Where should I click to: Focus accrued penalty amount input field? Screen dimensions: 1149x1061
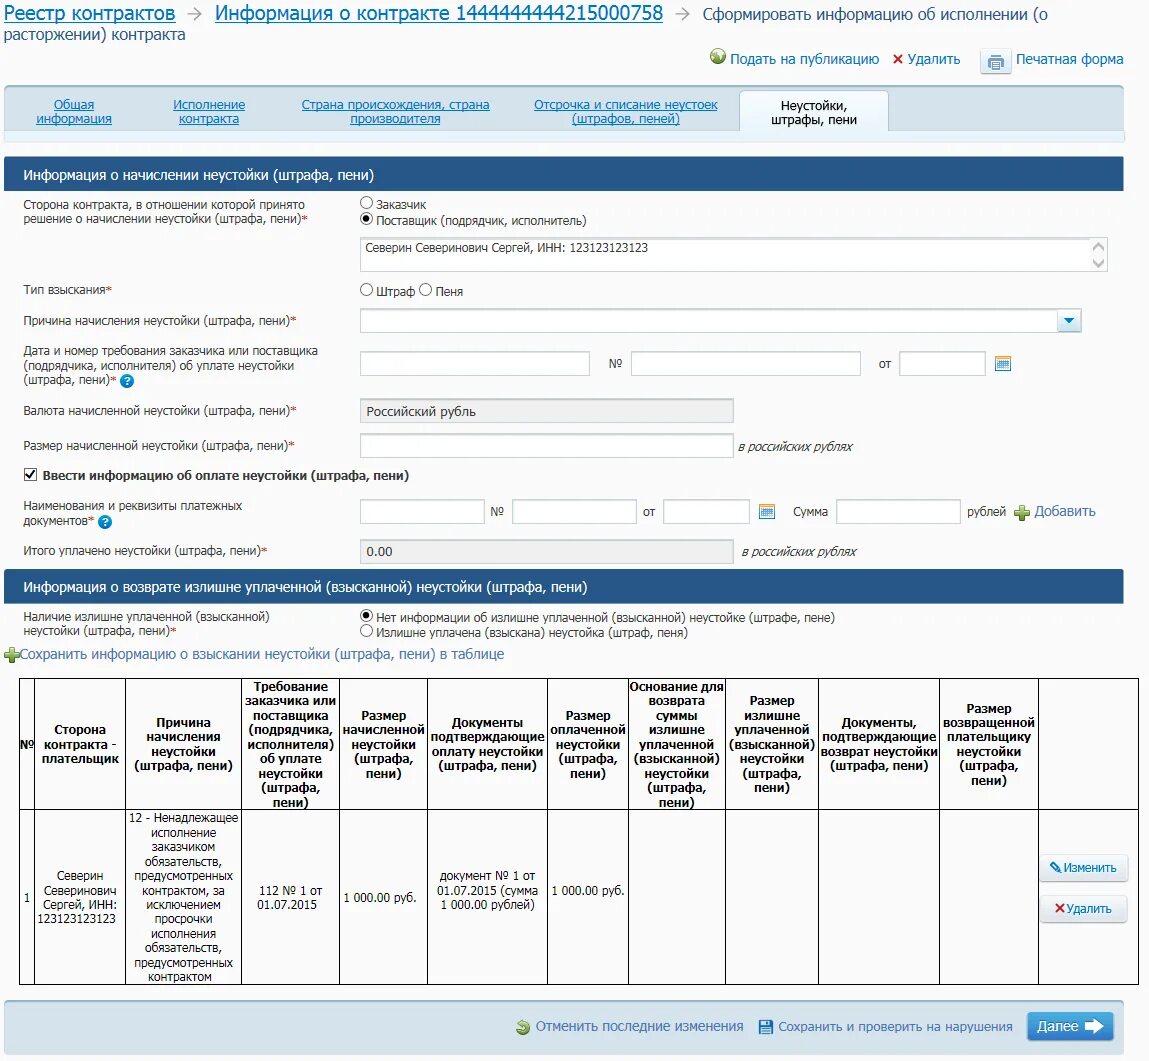pyautogui.click(x=547, y=446)
